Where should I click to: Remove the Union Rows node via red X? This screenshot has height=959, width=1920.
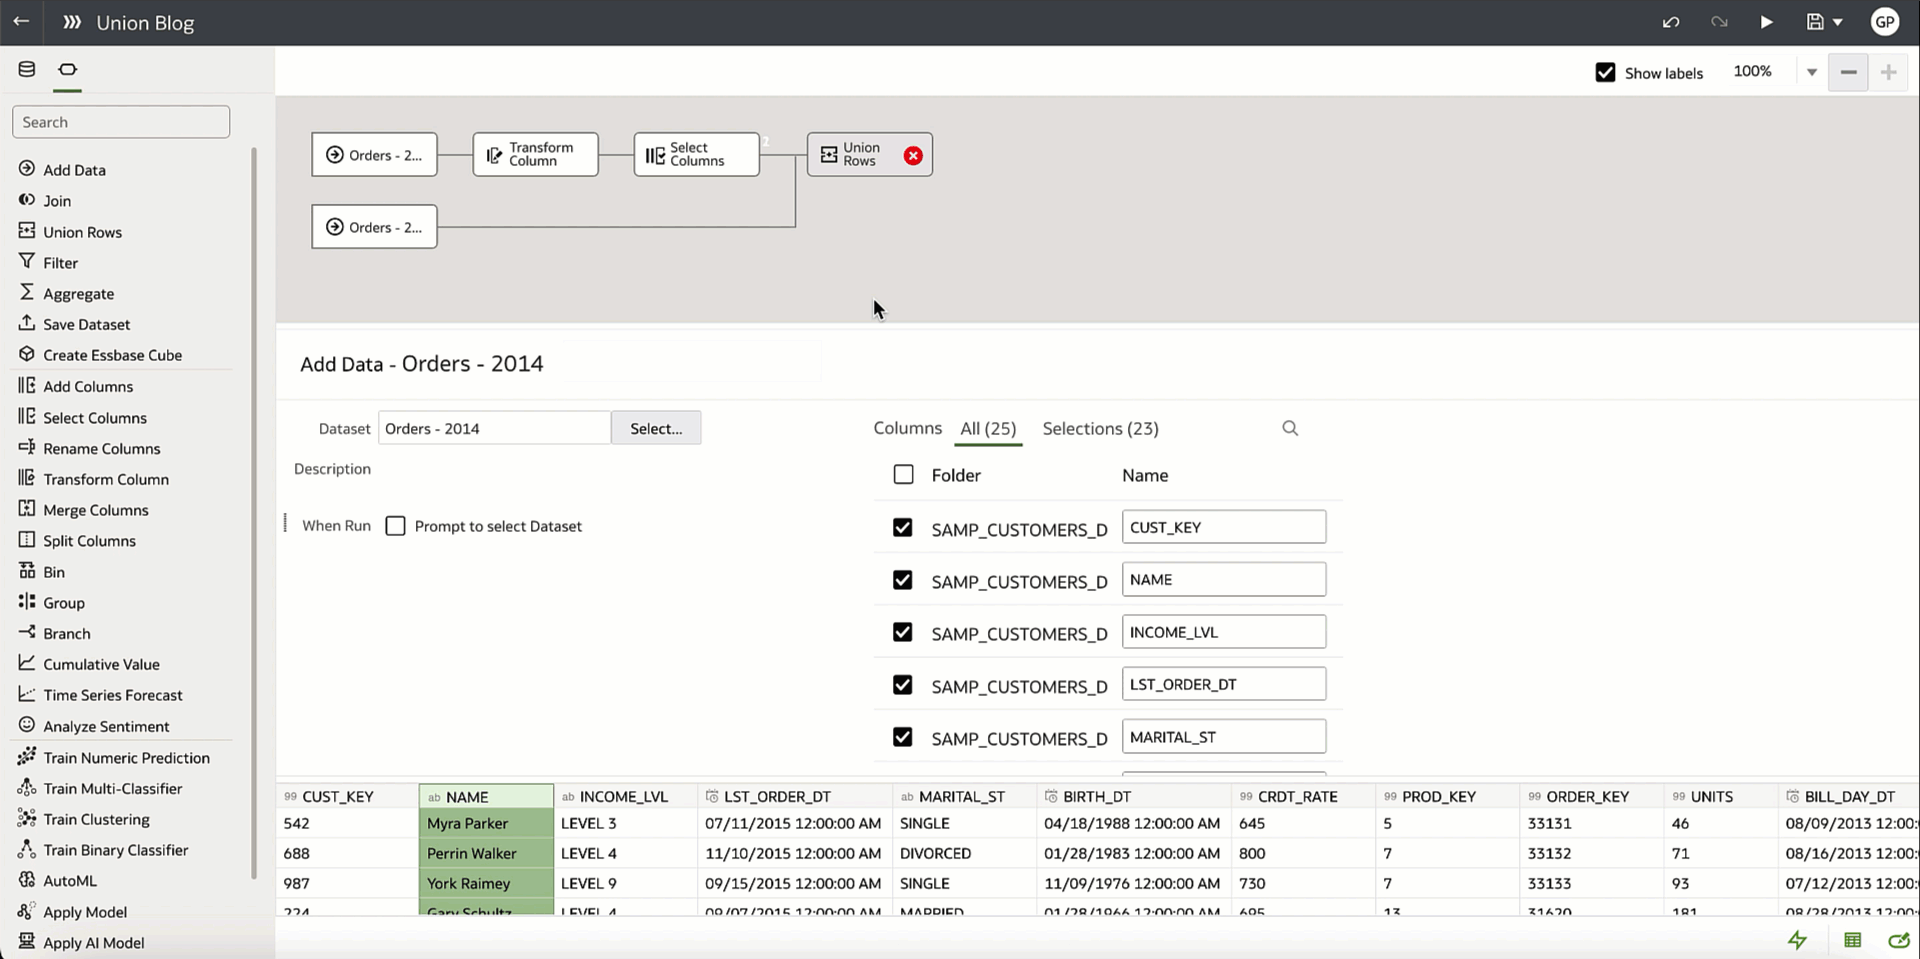912,155
